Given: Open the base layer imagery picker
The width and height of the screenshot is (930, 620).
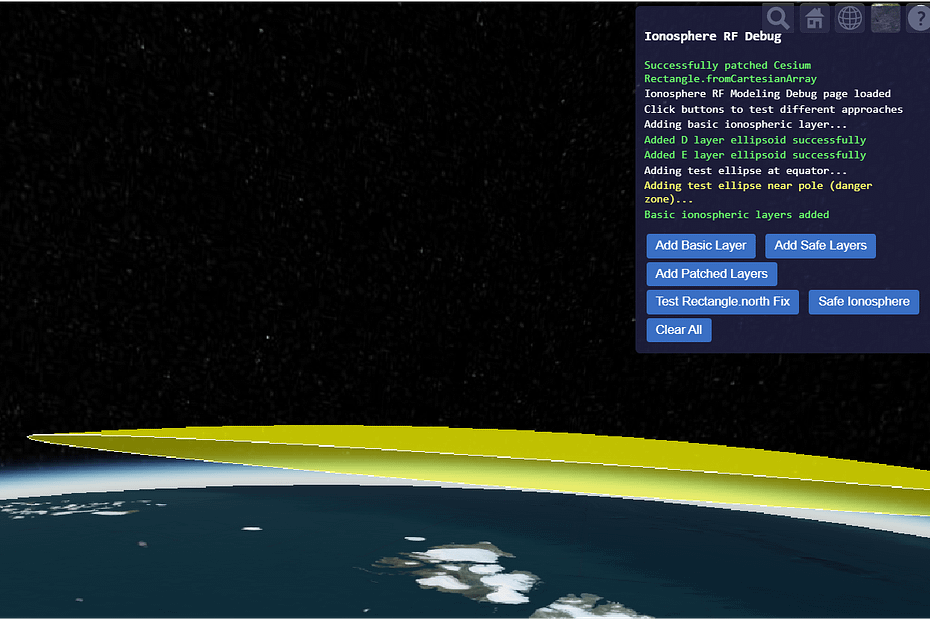Looking at the screenshot, I should click(886, 18).
